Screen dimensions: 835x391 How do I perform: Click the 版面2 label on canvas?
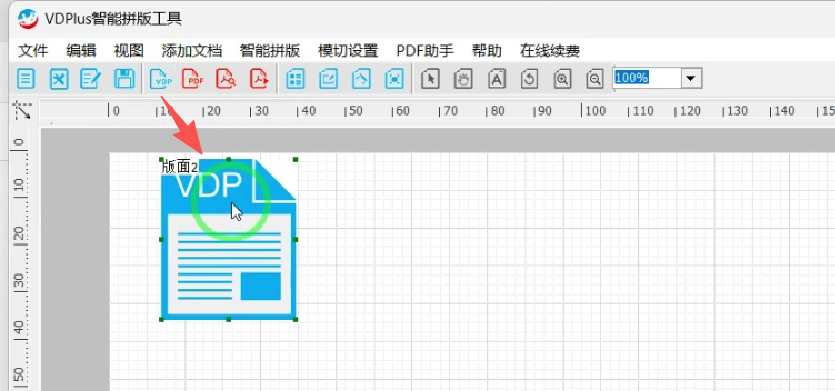coord(179,167)
